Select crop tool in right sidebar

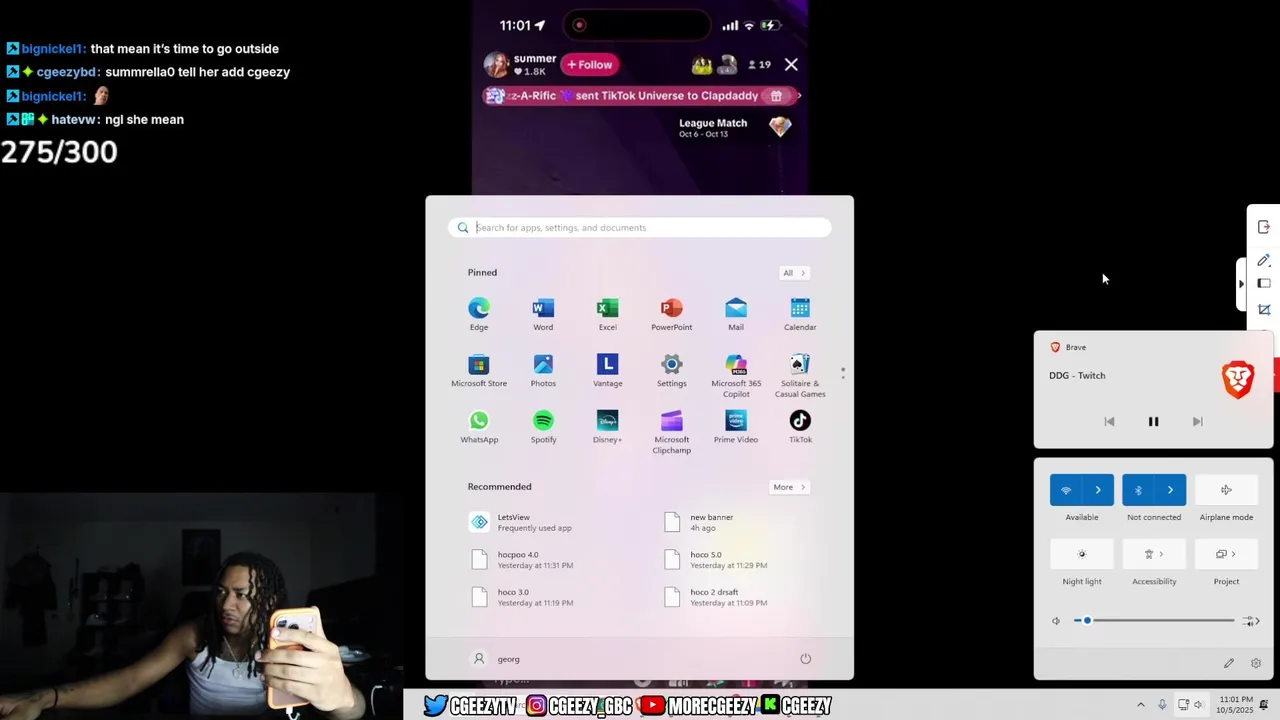tap(1264, 310)
